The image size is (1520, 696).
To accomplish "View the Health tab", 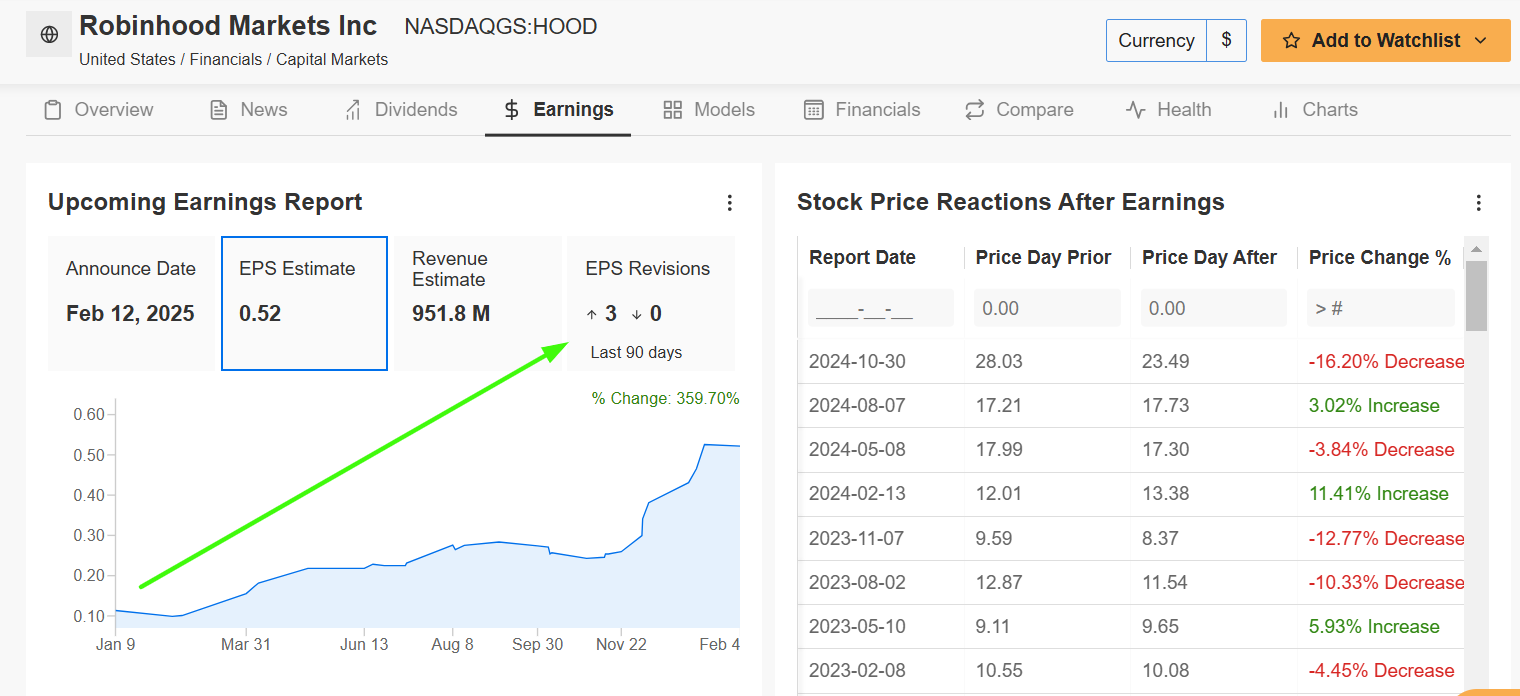I will click(x=1168, y=110).
